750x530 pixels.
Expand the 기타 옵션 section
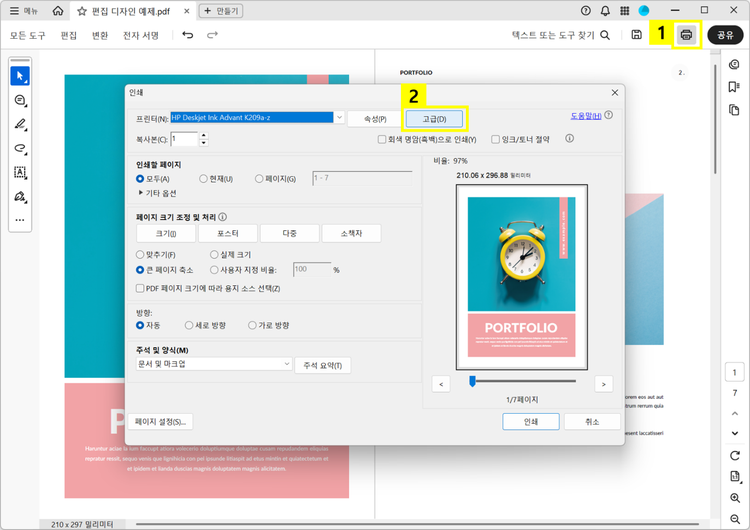pos(141,193)
